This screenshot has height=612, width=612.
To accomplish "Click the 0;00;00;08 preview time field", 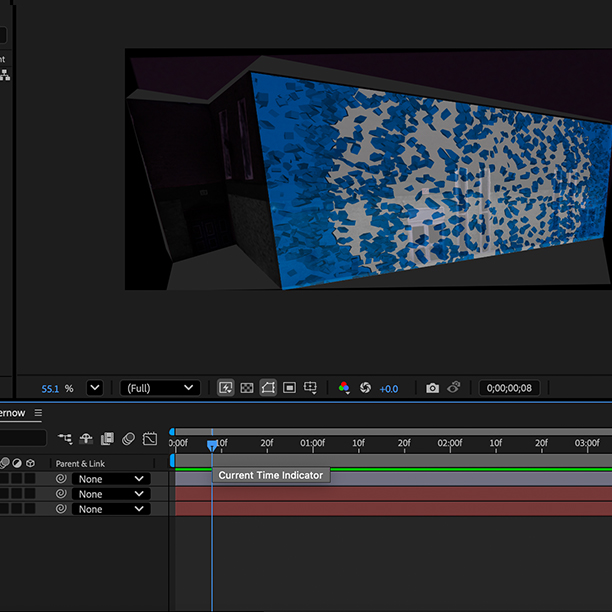I will (509, 388).
